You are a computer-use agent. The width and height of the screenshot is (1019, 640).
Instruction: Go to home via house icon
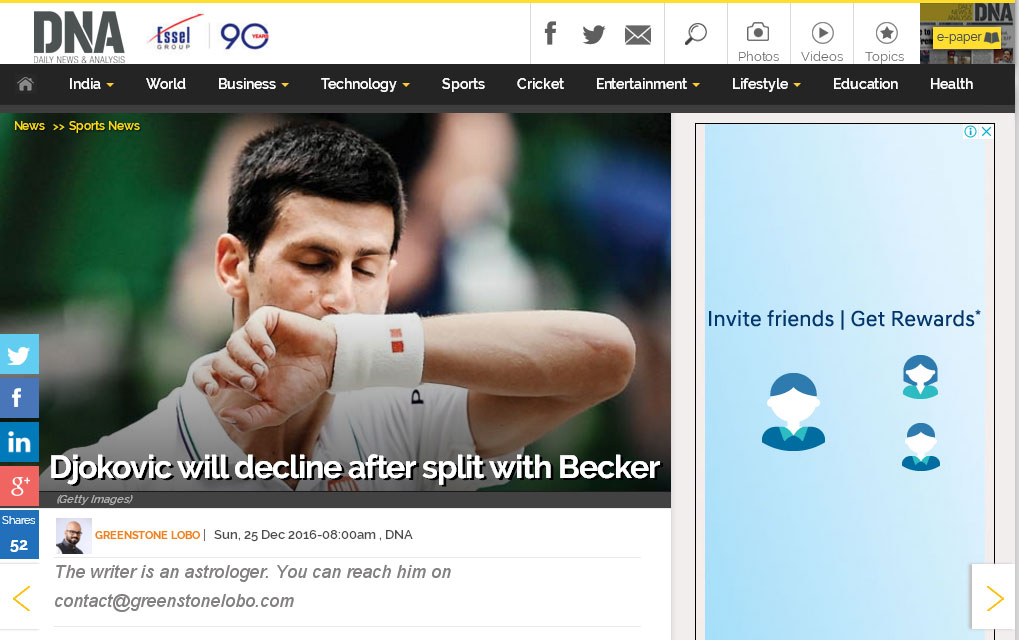click(x=25, y=84)
